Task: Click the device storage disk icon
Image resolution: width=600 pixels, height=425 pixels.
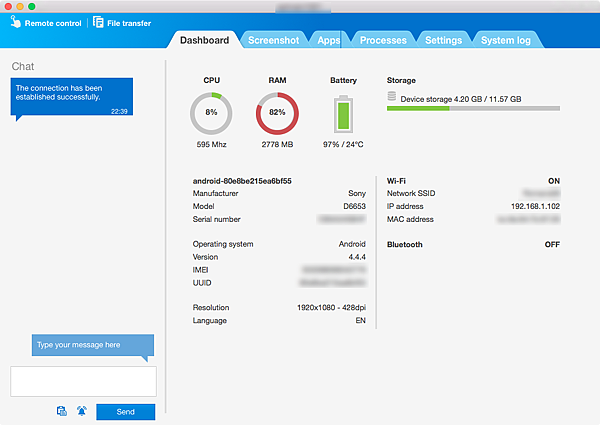Action: pos(391,96)
